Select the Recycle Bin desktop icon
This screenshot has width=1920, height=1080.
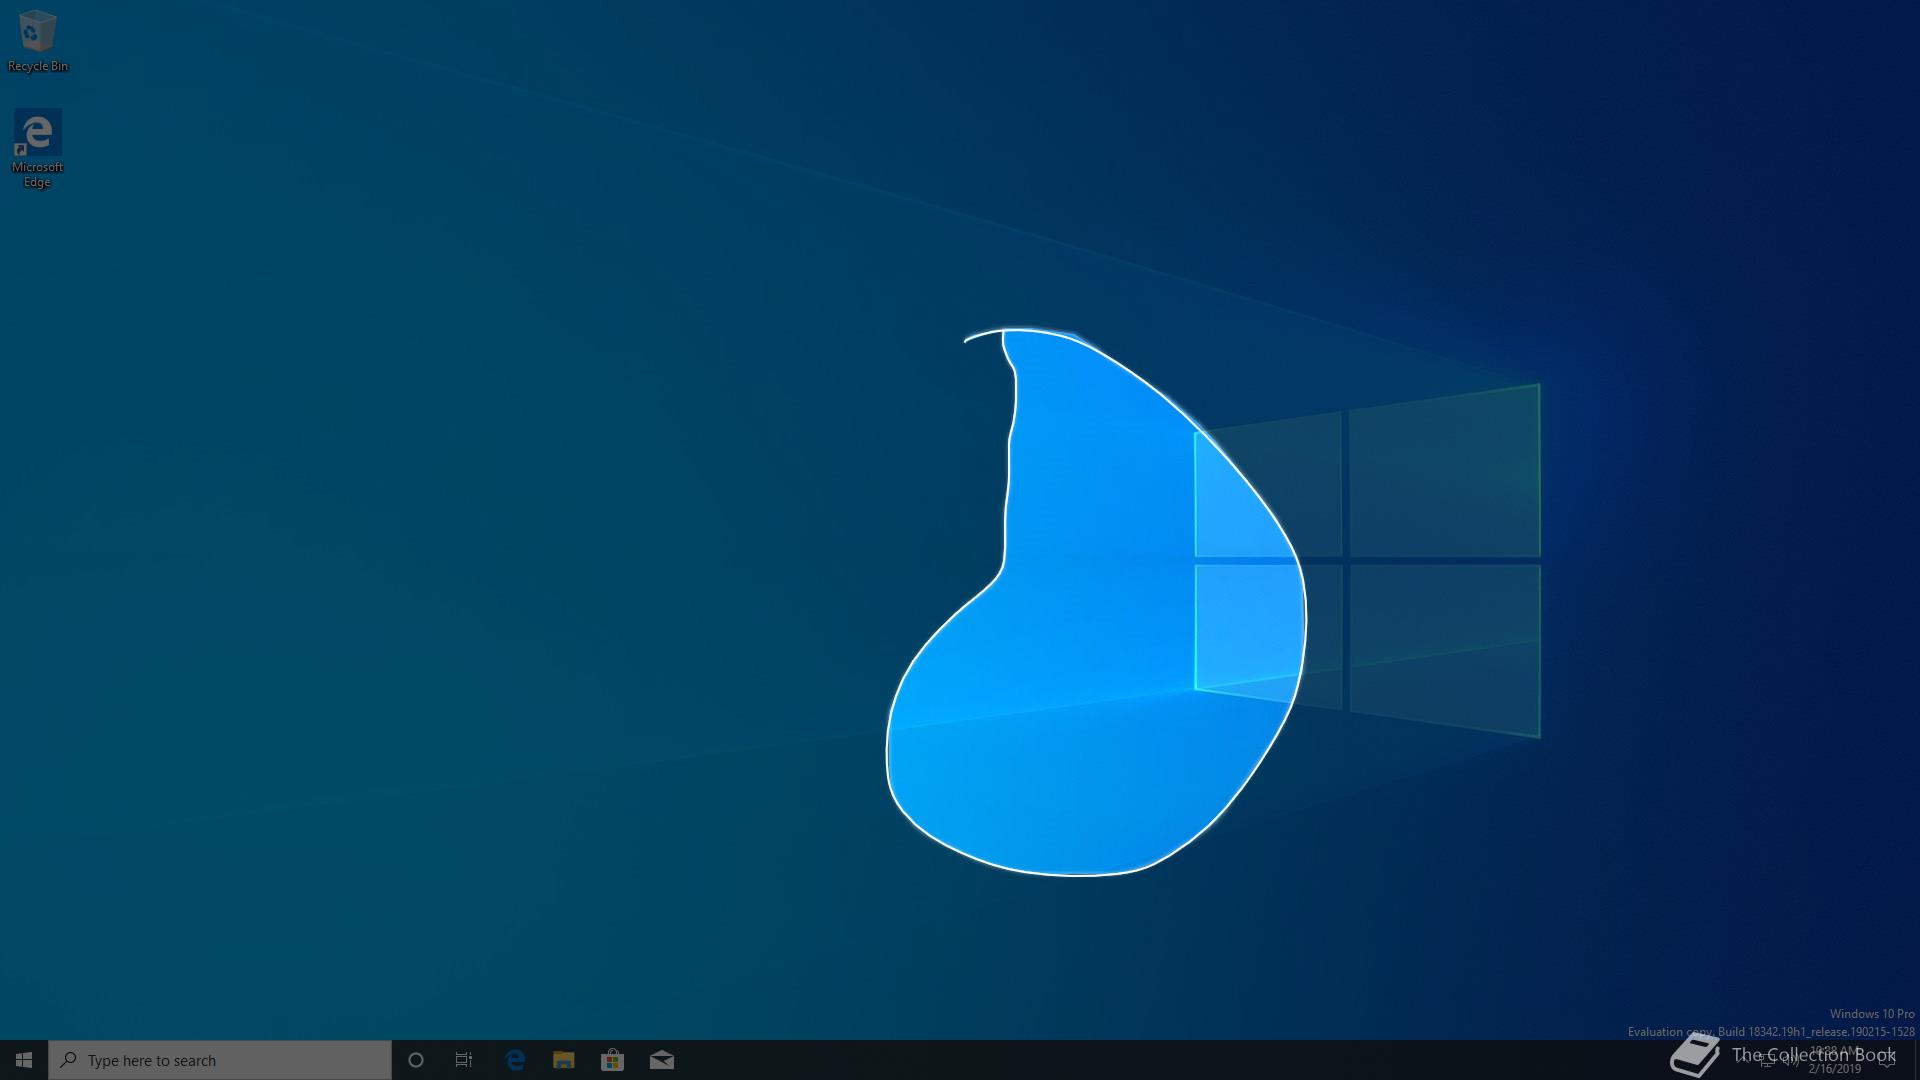click(38, 41)
